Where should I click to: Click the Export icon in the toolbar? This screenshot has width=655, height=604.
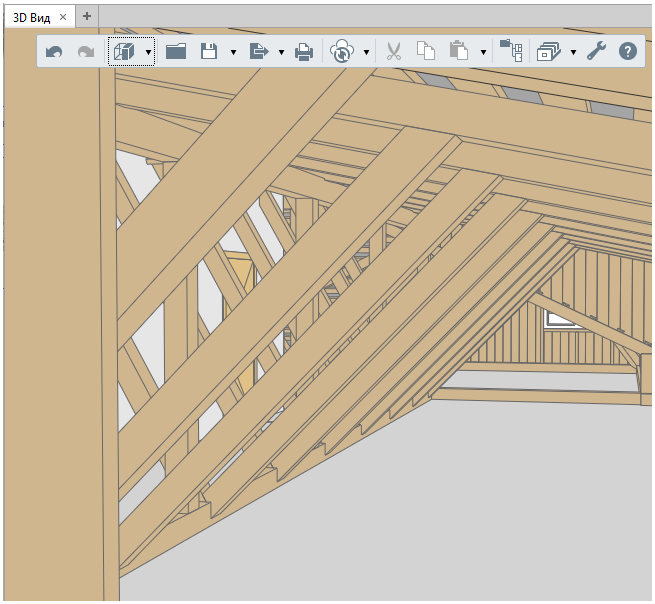click(258, 52)
